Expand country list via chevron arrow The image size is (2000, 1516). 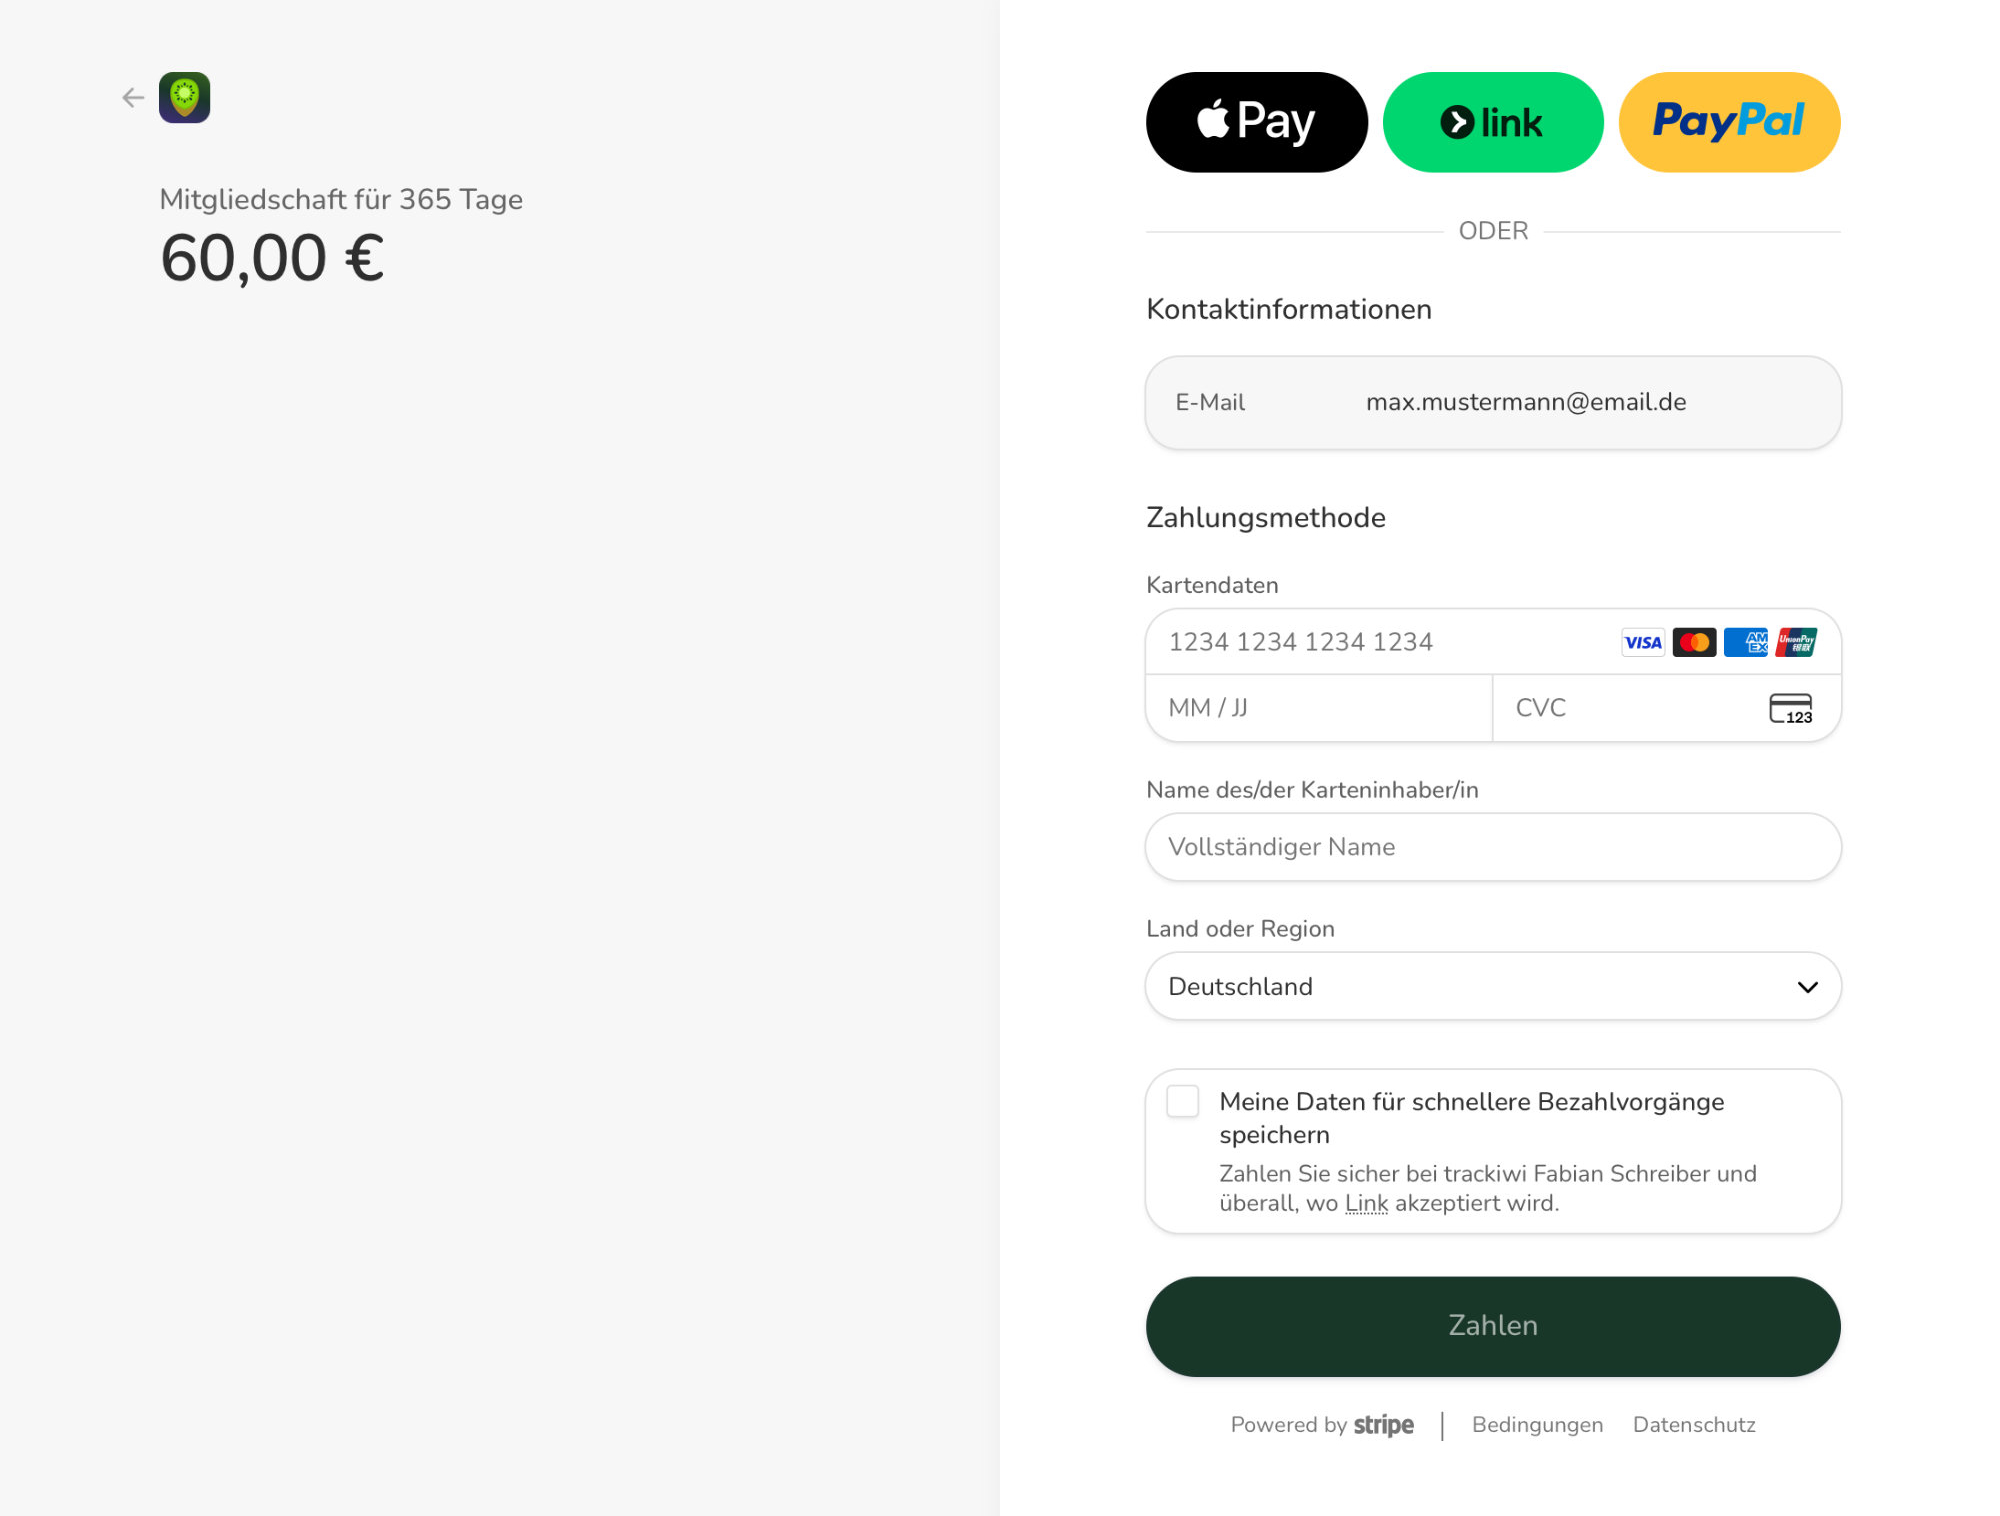pyautogui.click(x=1807, y=988)
